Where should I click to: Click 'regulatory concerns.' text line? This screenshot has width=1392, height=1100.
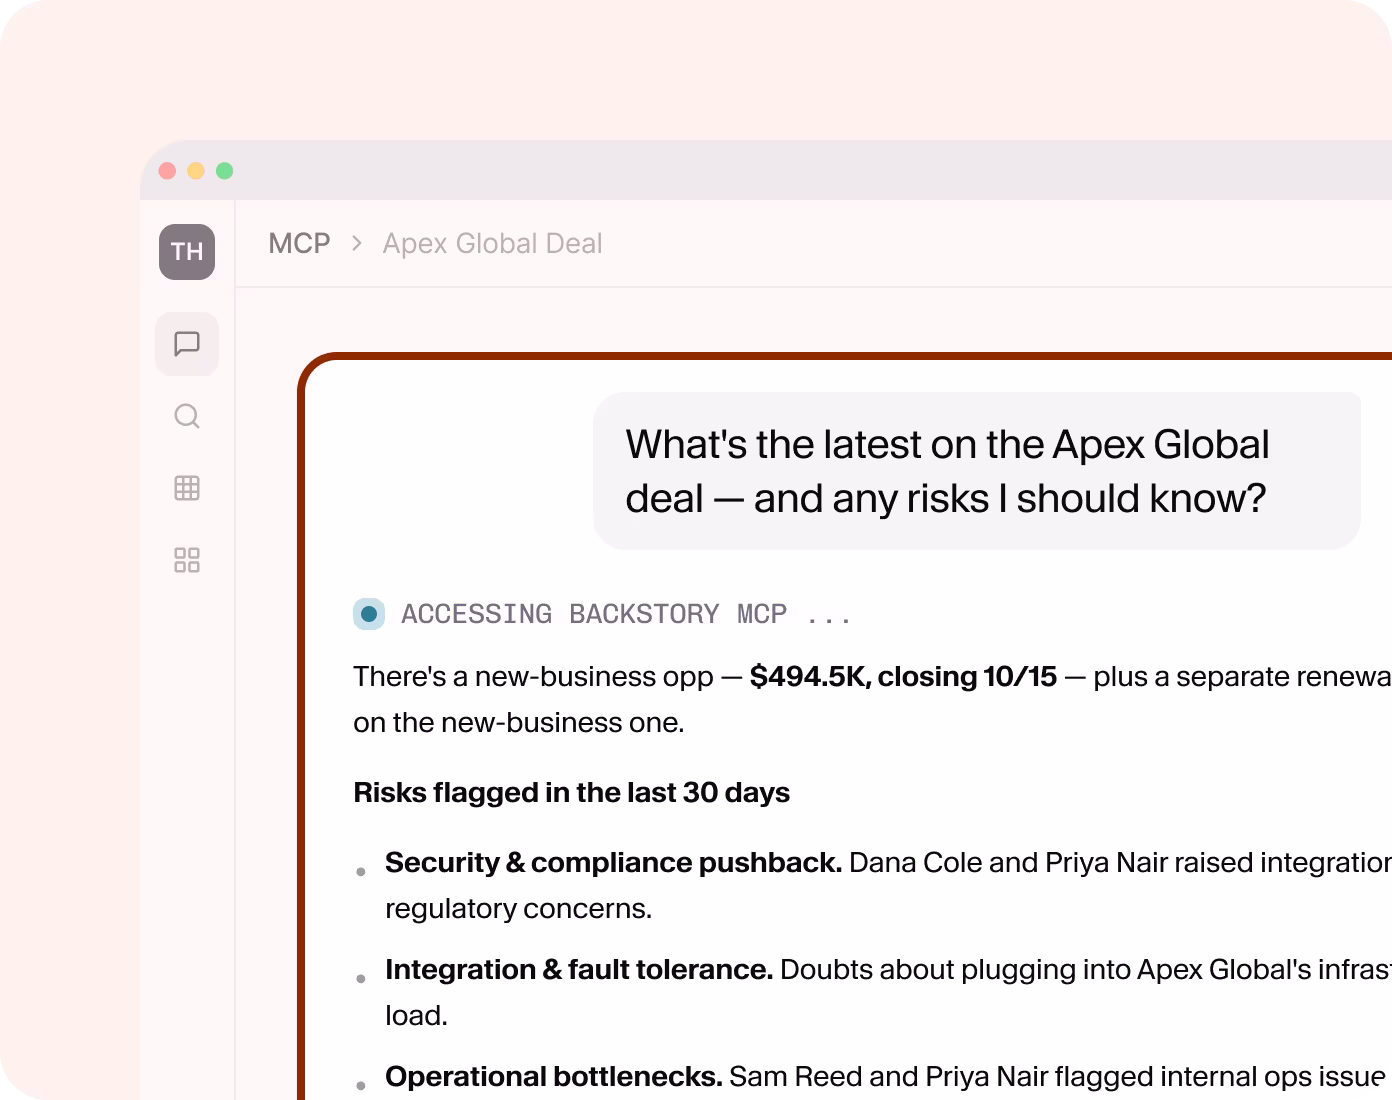(x=518, y=909)
